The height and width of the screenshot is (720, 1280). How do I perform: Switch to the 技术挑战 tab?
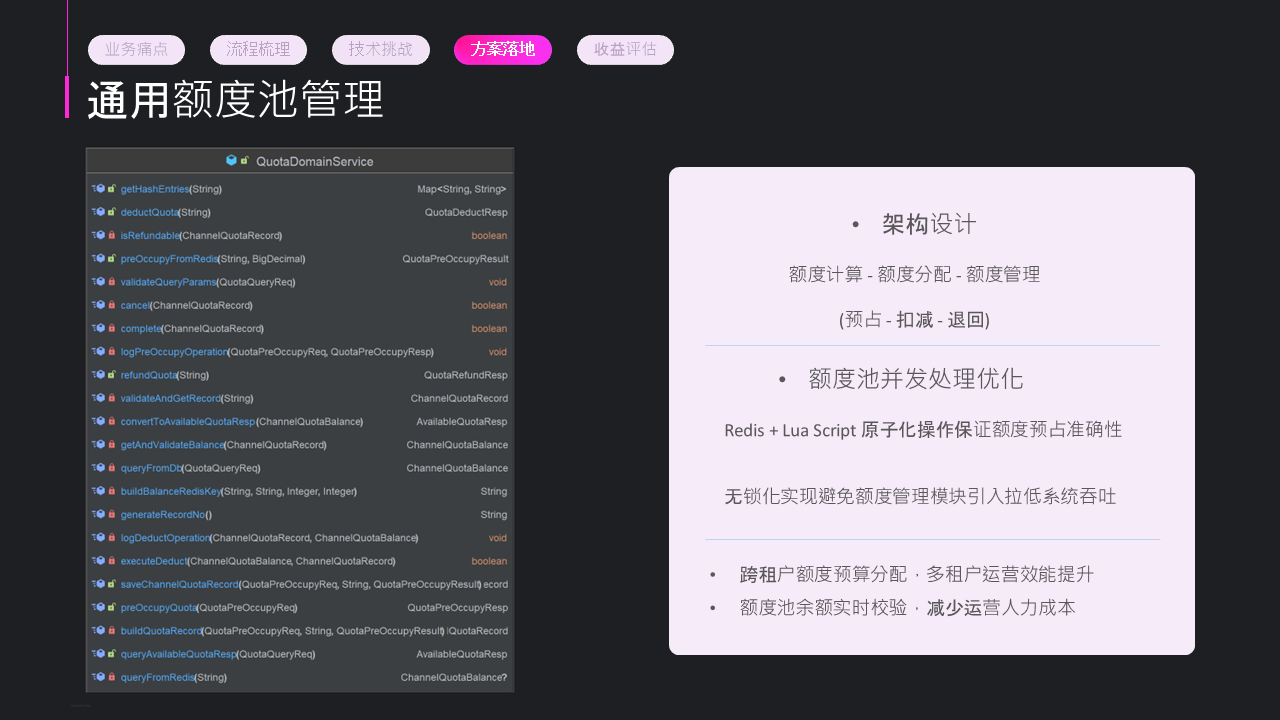tap(381, 50)
